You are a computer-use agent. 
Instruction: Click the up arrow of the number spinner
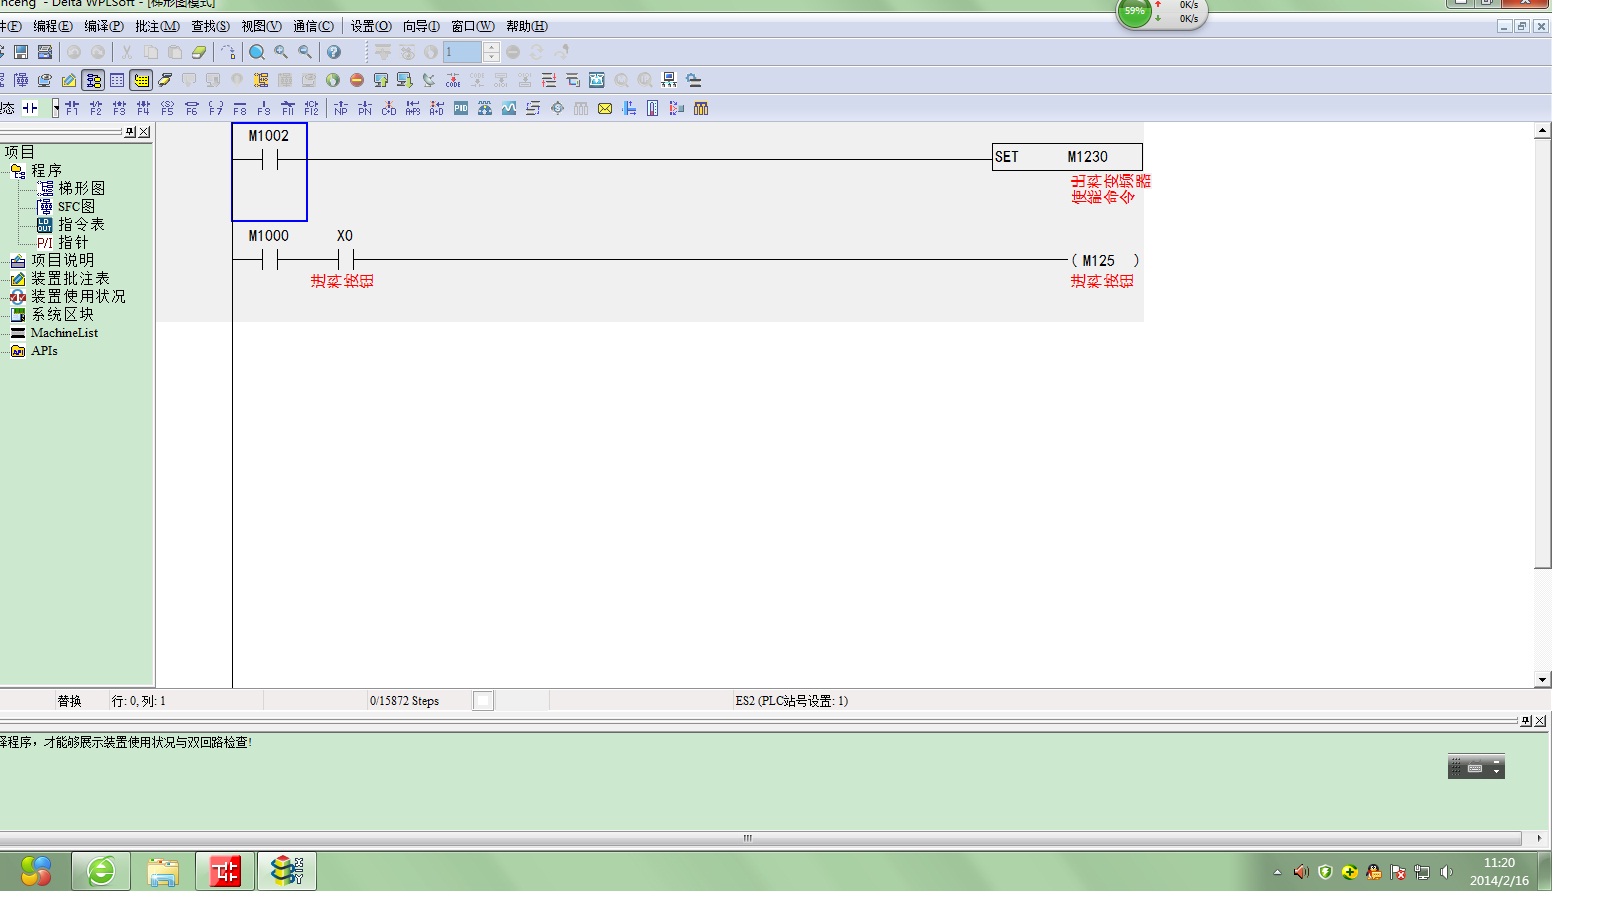pos(491,47)
